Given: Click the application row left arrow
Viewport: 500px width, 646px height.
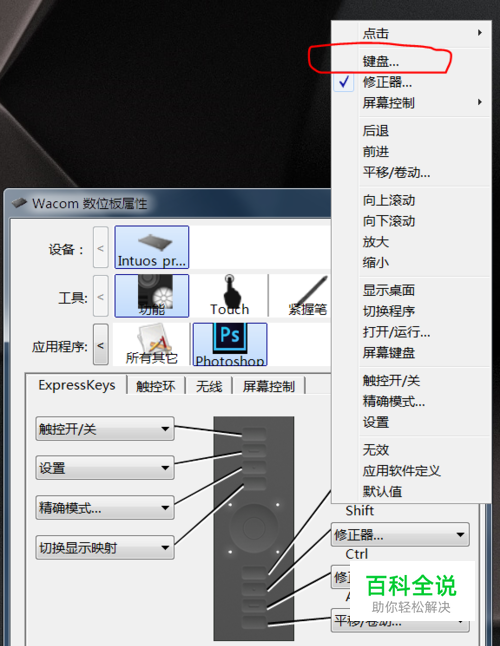Looking at the screenshot, I should [100, 344].
